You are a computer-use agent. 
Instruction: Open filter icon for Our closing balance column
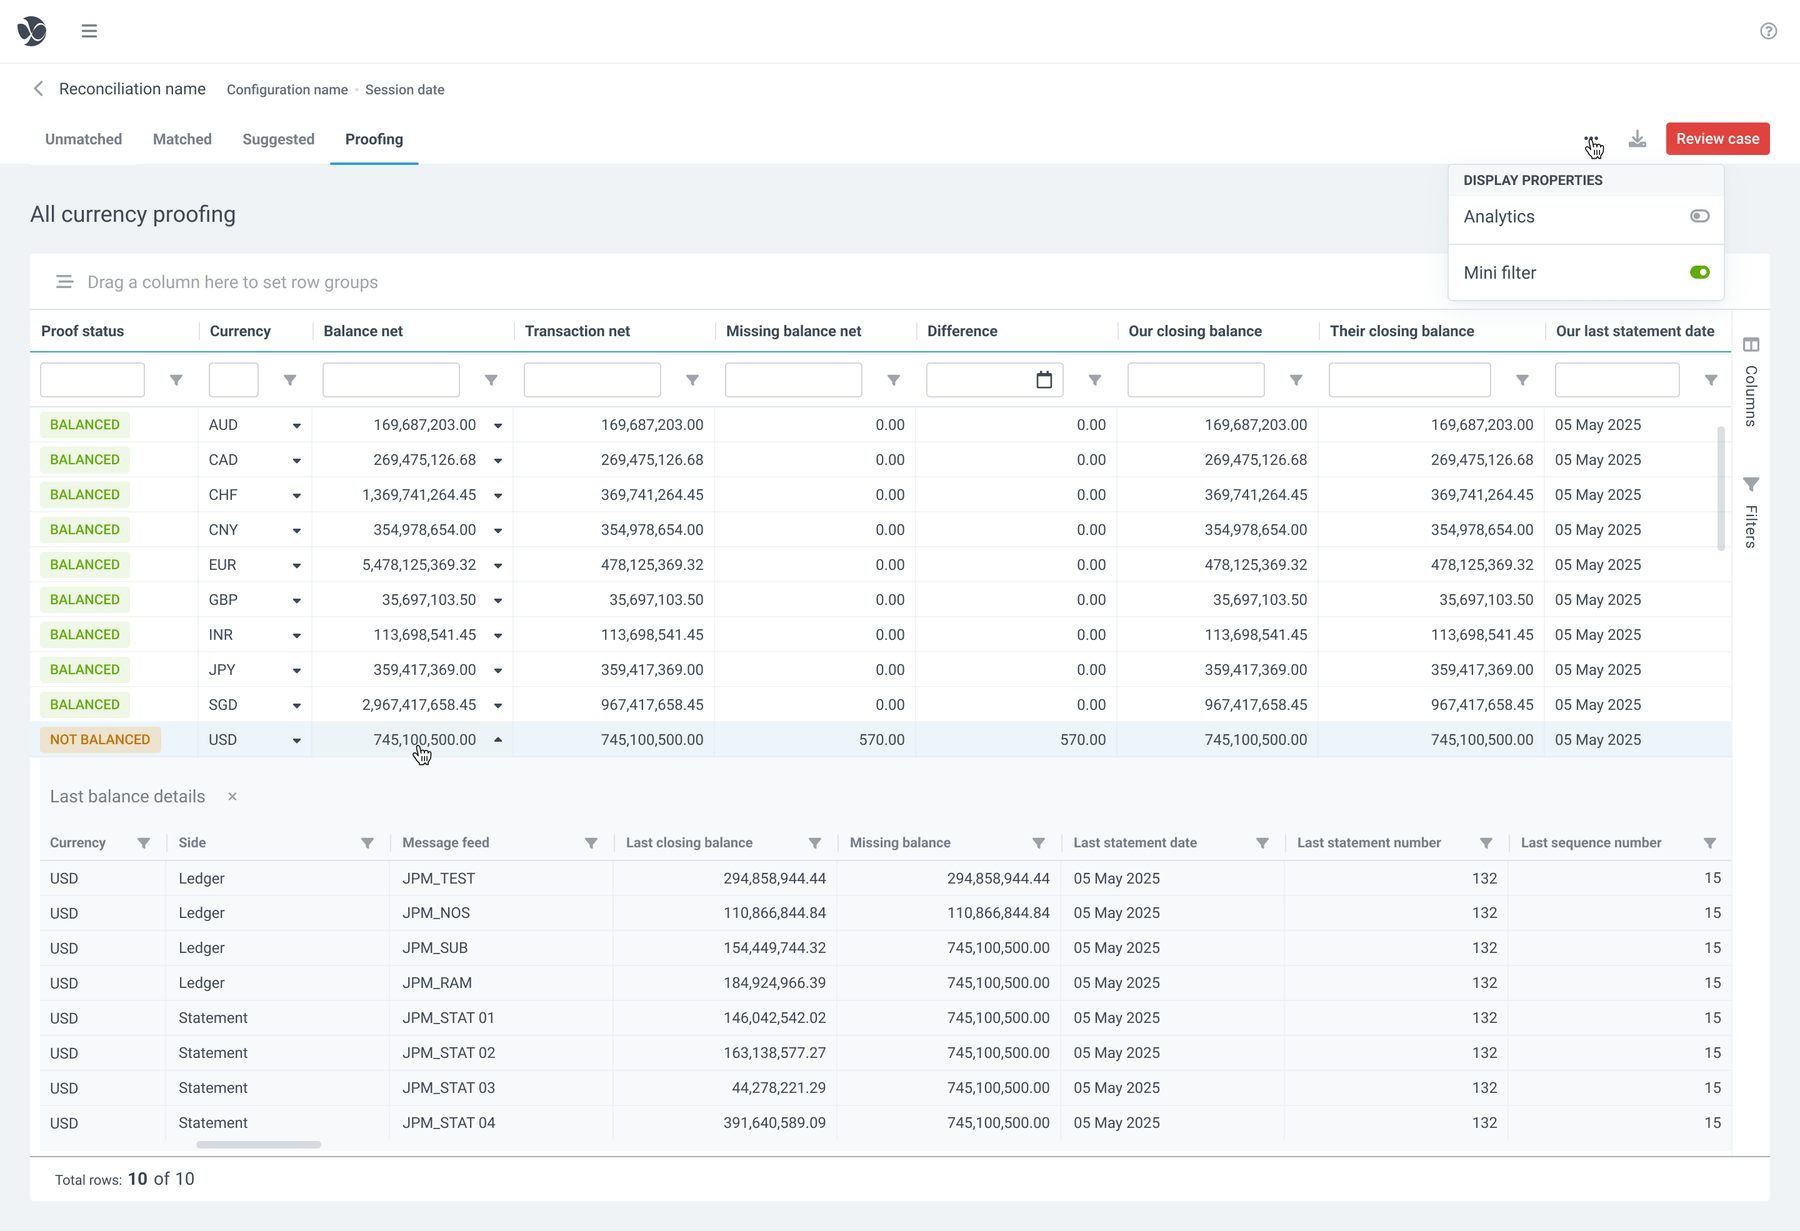(x=1296, y=380)
